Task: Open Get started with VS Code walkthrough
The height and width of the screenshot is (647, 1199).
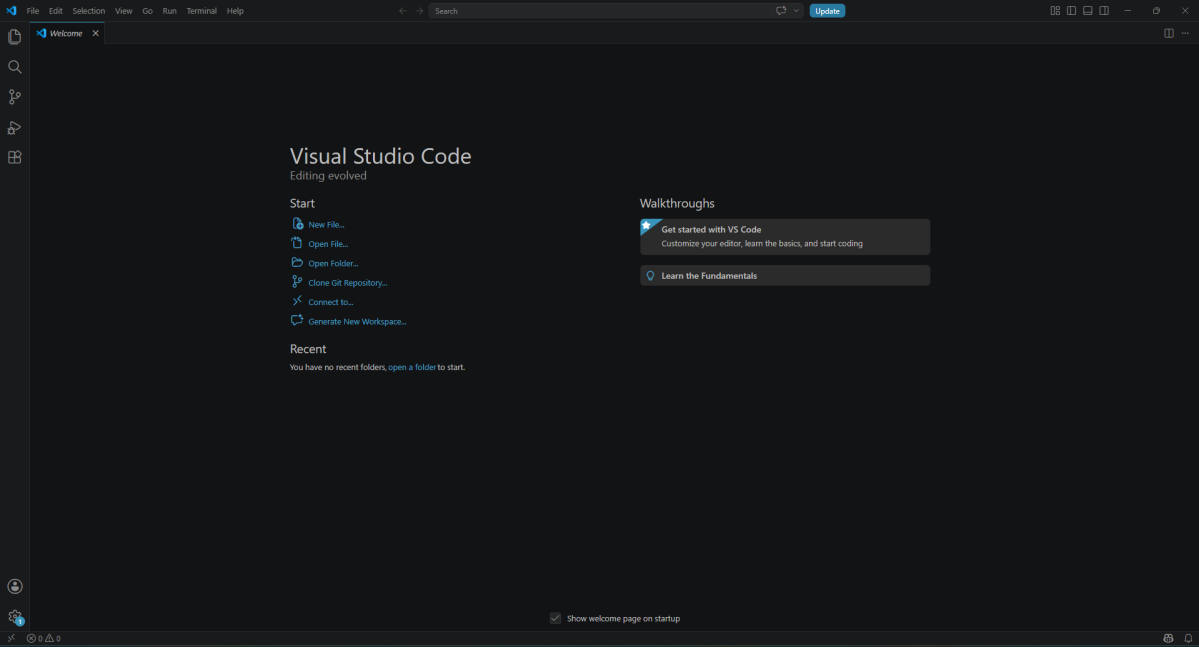Action: tap(785, 237)
